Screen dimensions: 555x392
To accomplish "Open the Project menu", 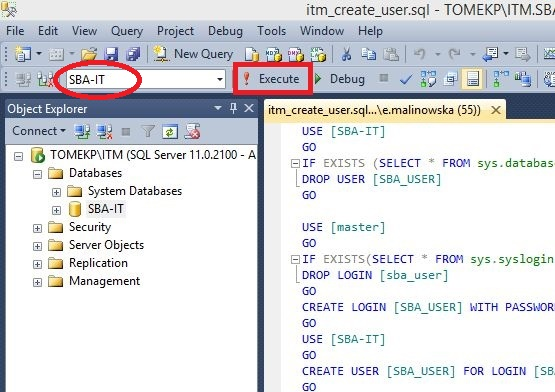I will [175, 31].
